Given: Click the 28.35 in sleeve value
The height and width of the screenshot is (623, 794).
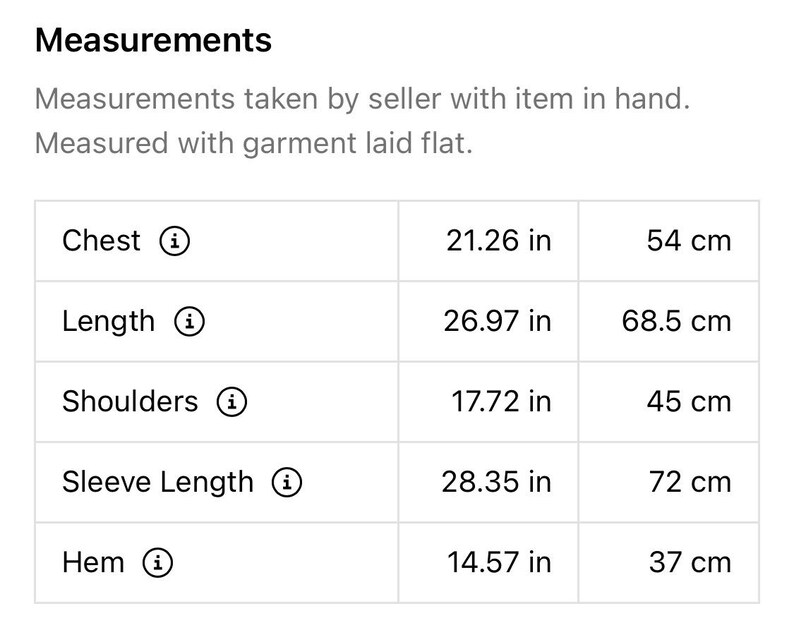Looking at the screenshot, I should [x=496, y=482].
